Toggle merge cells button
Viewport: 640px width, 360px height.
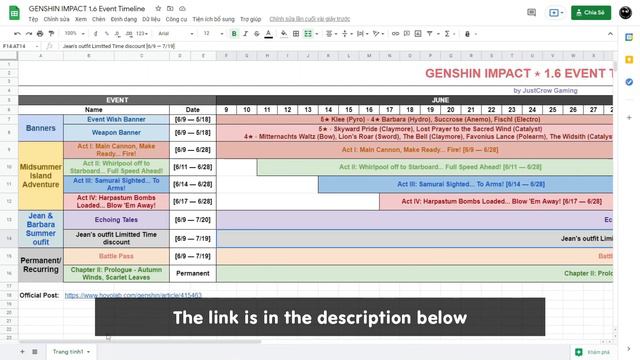tap(308, 33)
